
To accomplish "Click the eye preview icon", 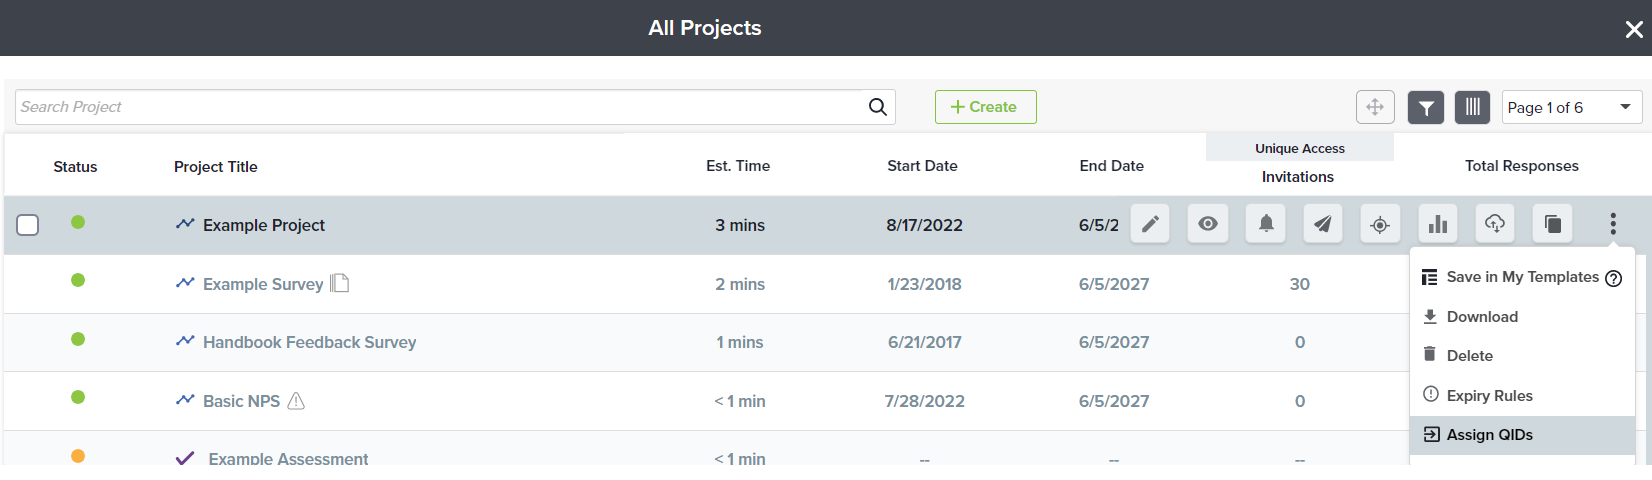I will click(1208, 224).
